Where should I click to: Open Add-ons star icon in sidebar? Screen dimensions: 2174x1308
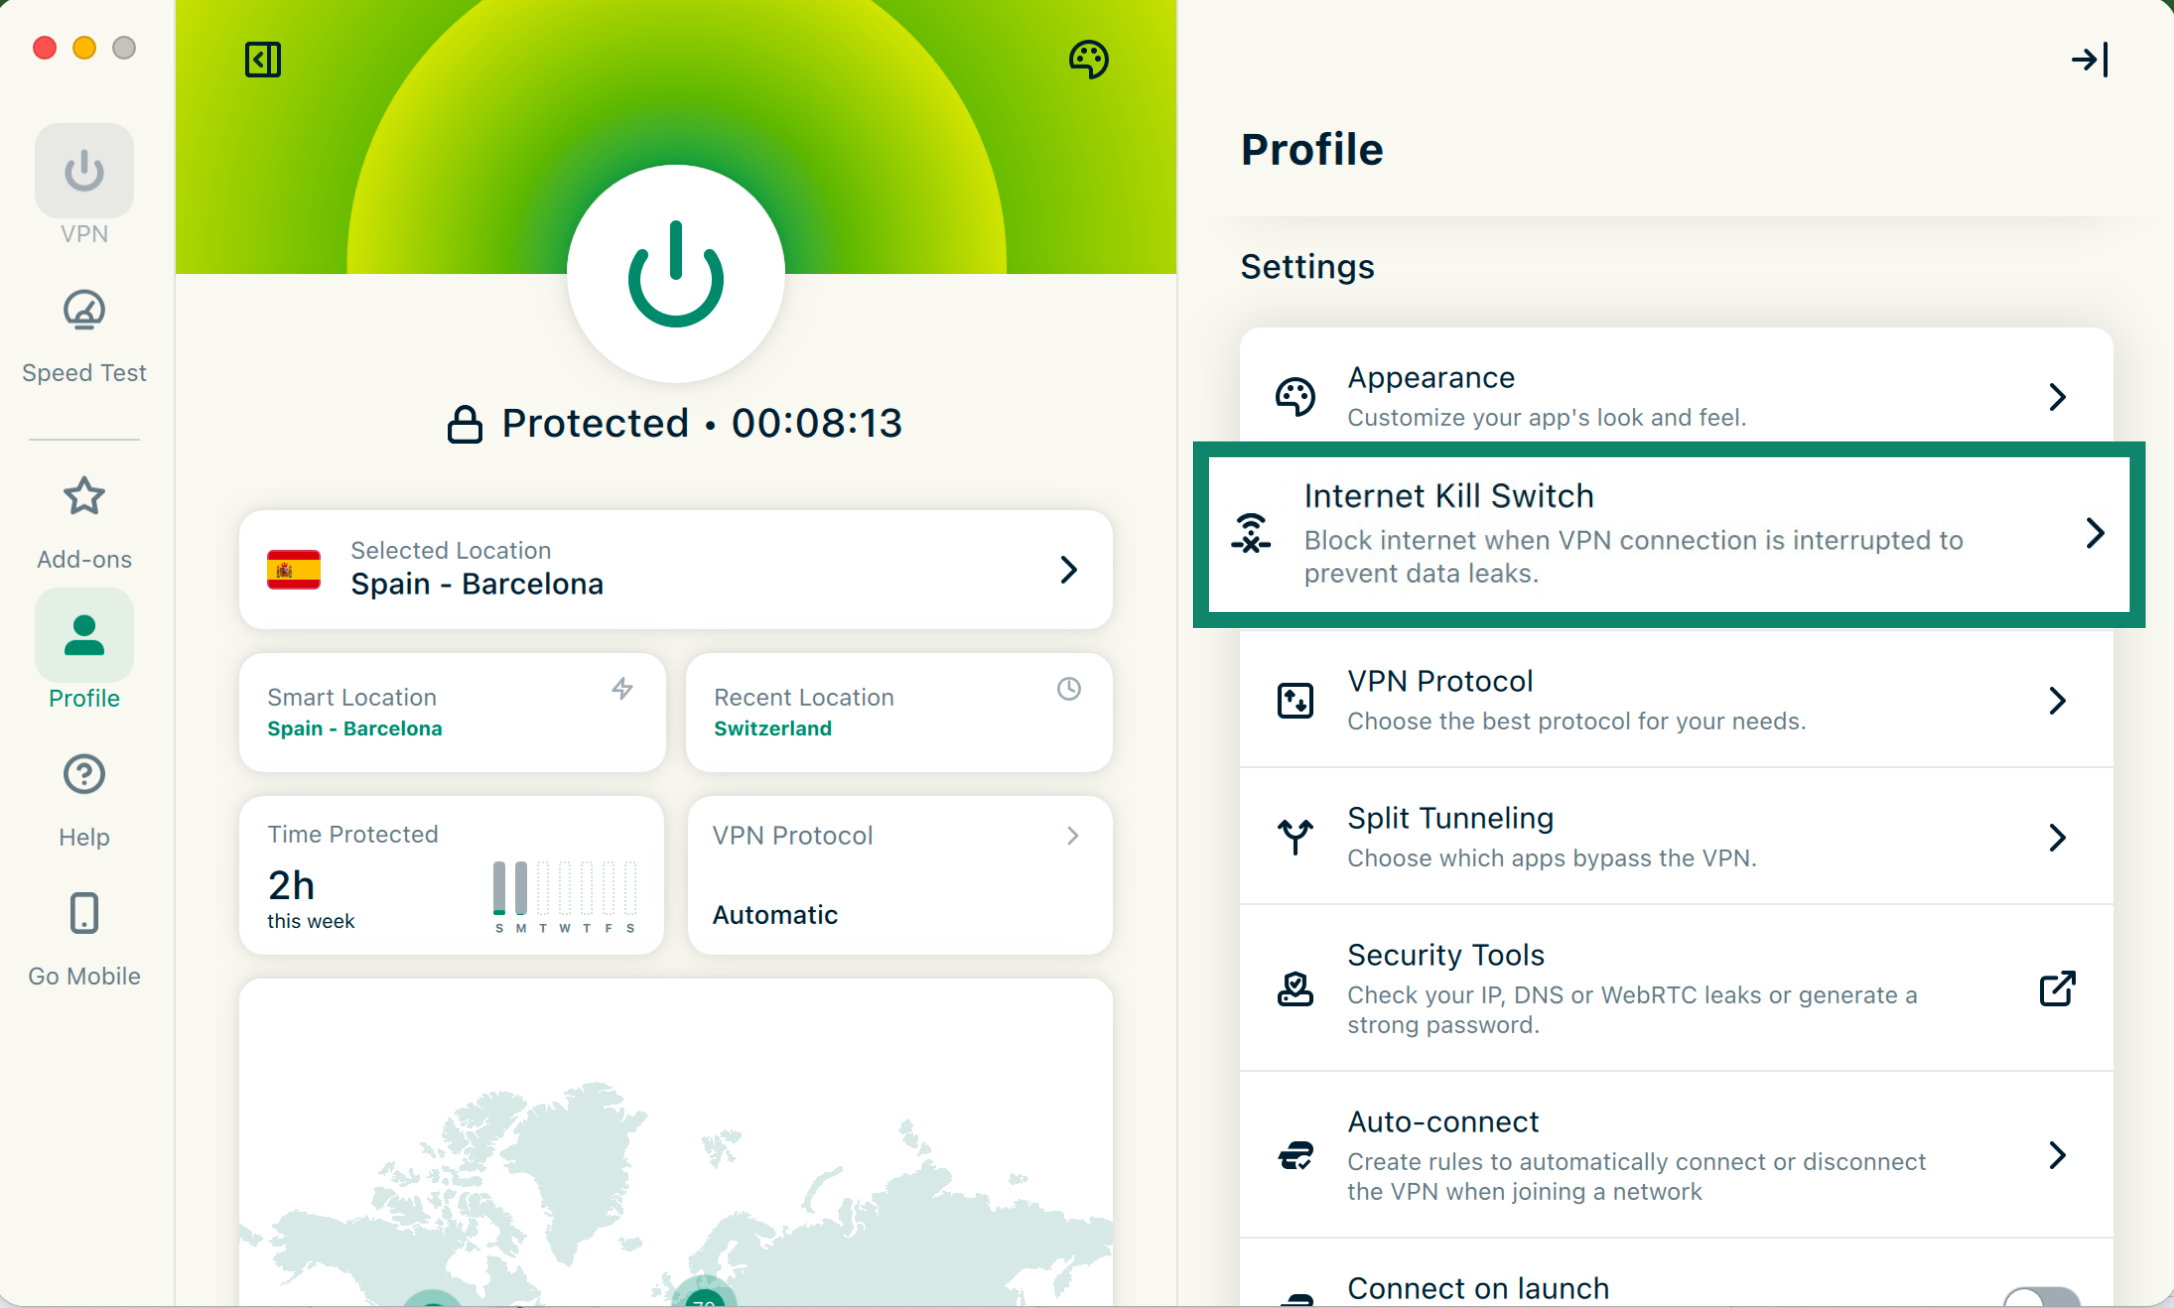84,497
